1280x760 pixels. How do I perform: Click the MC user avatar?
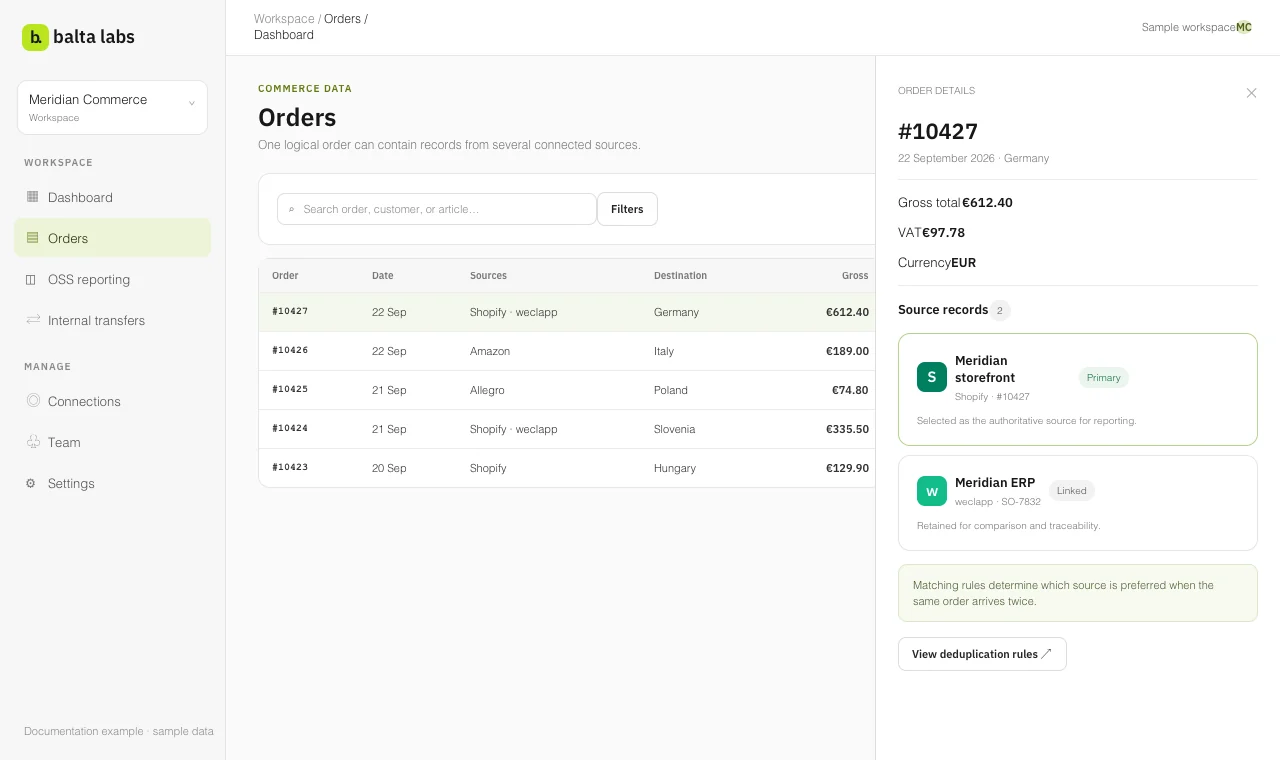1244,27
